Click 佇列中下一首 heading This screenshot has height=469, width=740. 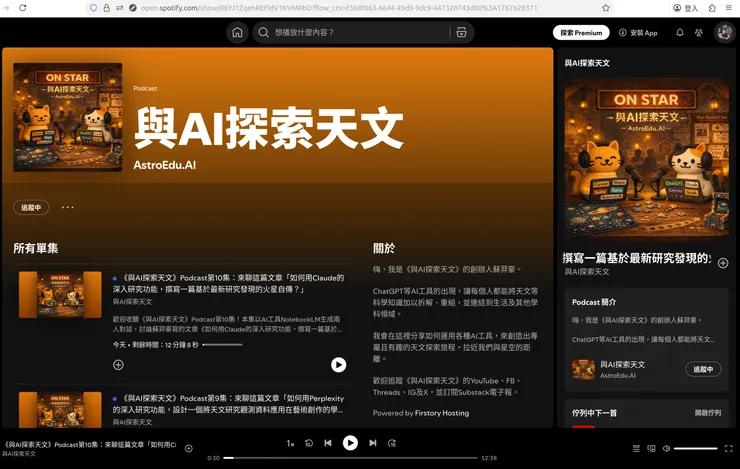click(594, 413)
